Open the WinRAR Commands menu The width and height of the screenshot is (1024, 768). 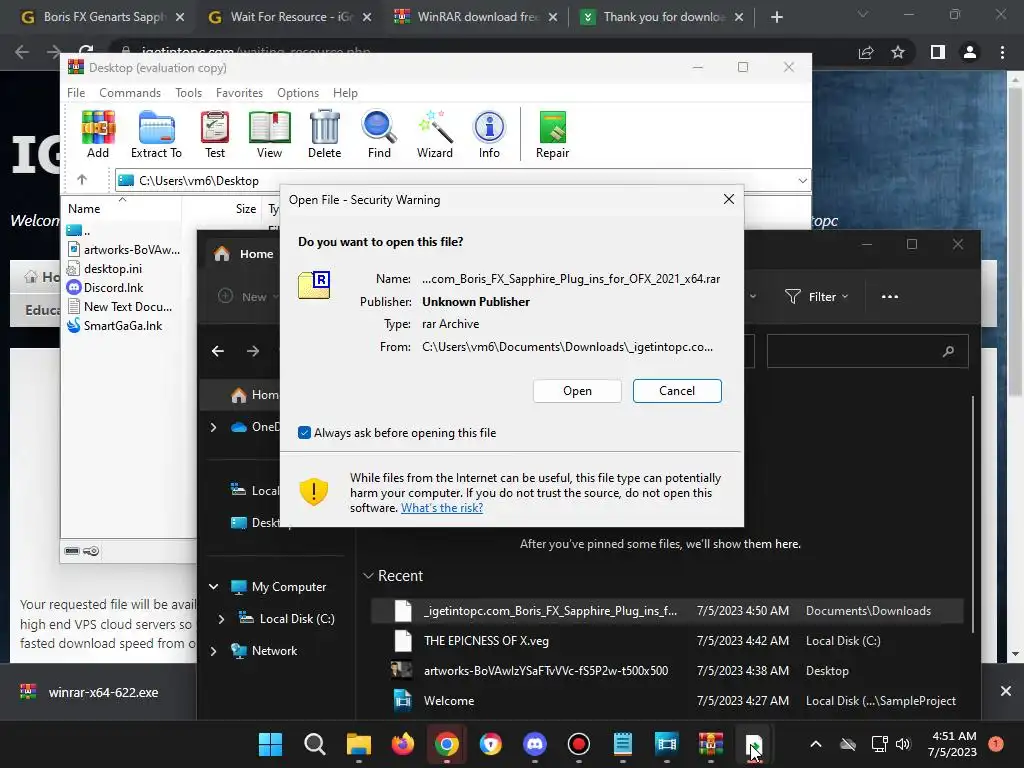130,93
